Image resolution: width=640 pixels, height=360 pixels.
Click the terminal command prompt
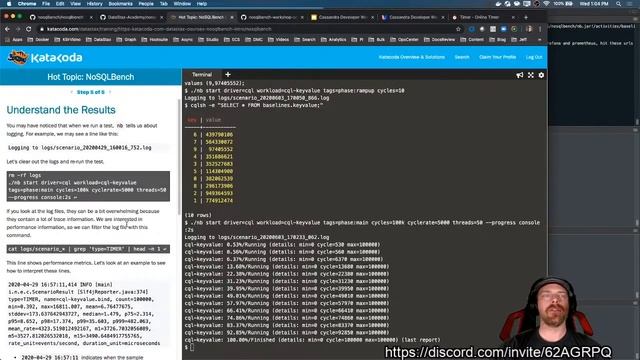coord(192,347)
